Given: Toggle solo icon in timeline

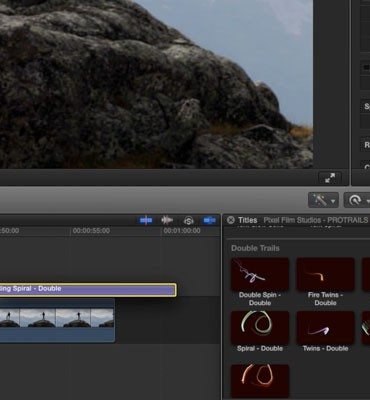Looking at the screenshot, I should pyautogui.click(x=189, y=220).
